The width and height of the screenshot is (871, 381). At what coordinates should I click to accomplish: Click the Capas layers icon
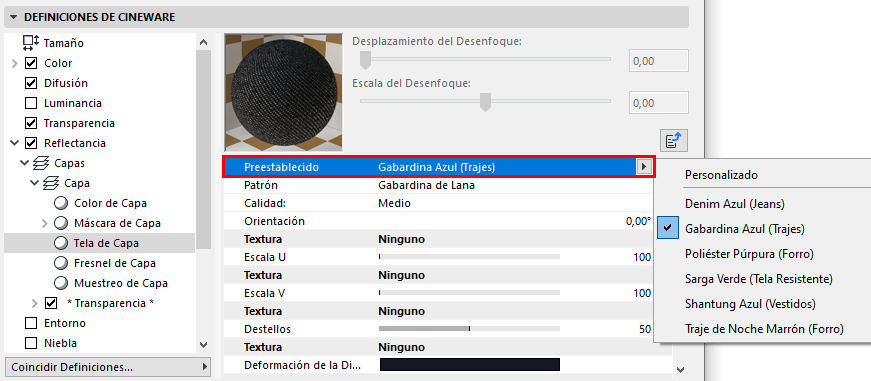(42, 163)
